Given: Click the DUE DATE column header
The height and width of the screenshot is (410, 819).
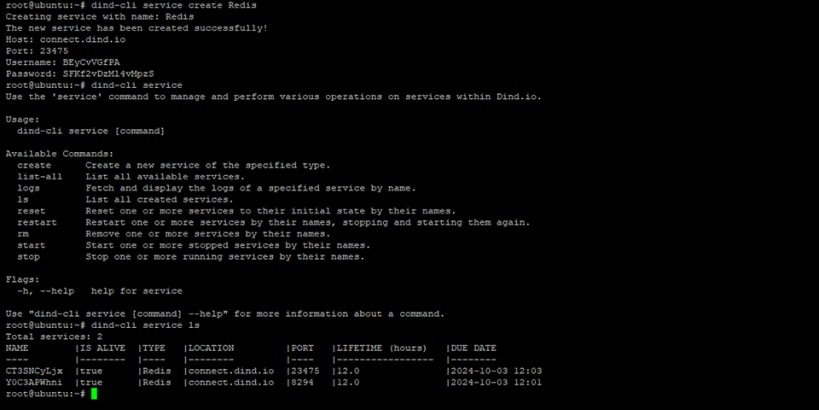Looking at the screenshot, I should click(x=473, y=348).
